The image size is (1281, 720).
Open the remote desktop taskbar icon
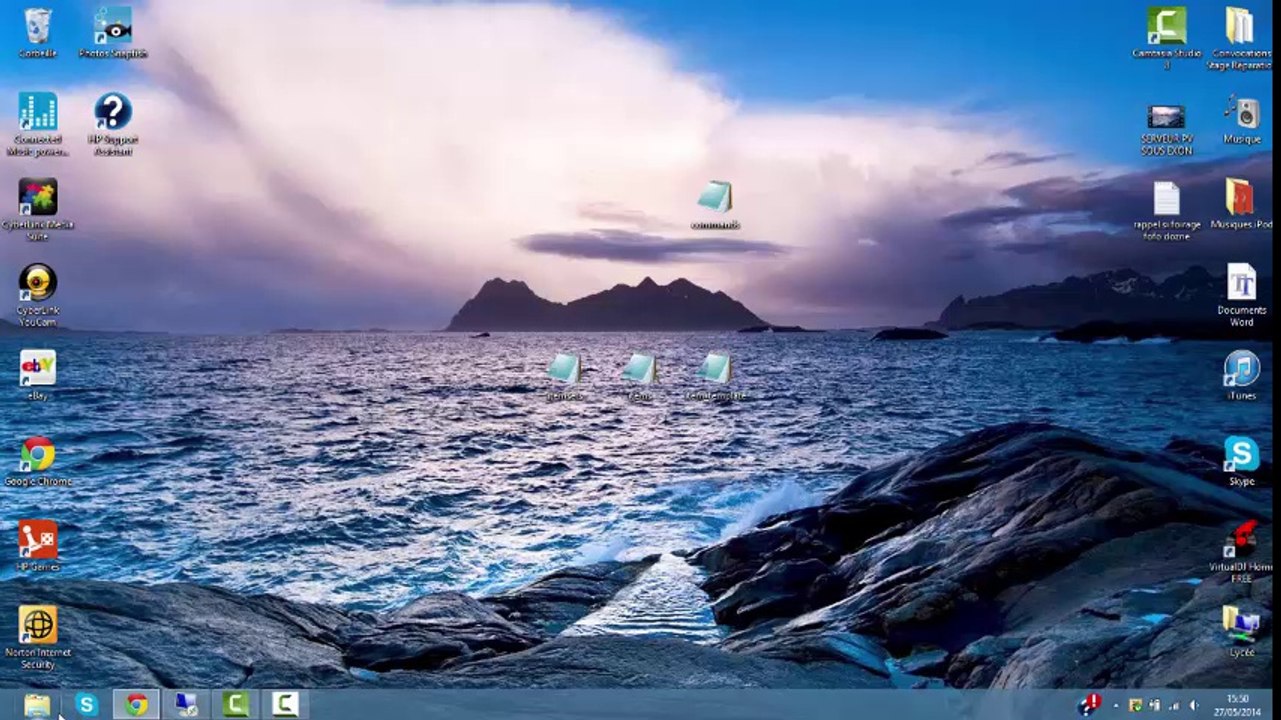click(186, 705)
